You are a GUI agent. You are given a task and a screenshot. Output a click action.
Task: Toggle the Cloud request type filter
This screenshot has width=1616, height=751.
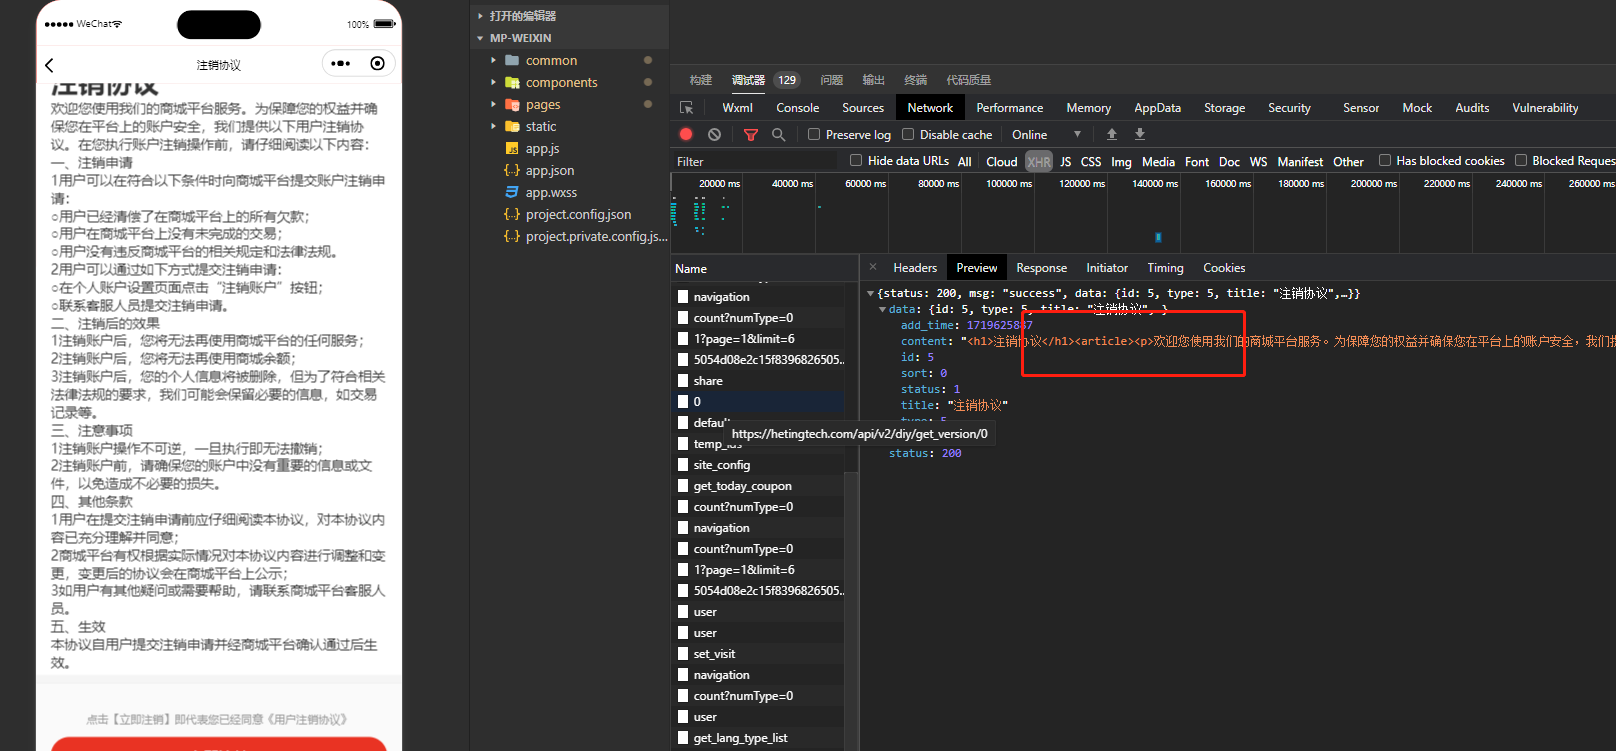pyautogui.click(x=1001, y=161)
